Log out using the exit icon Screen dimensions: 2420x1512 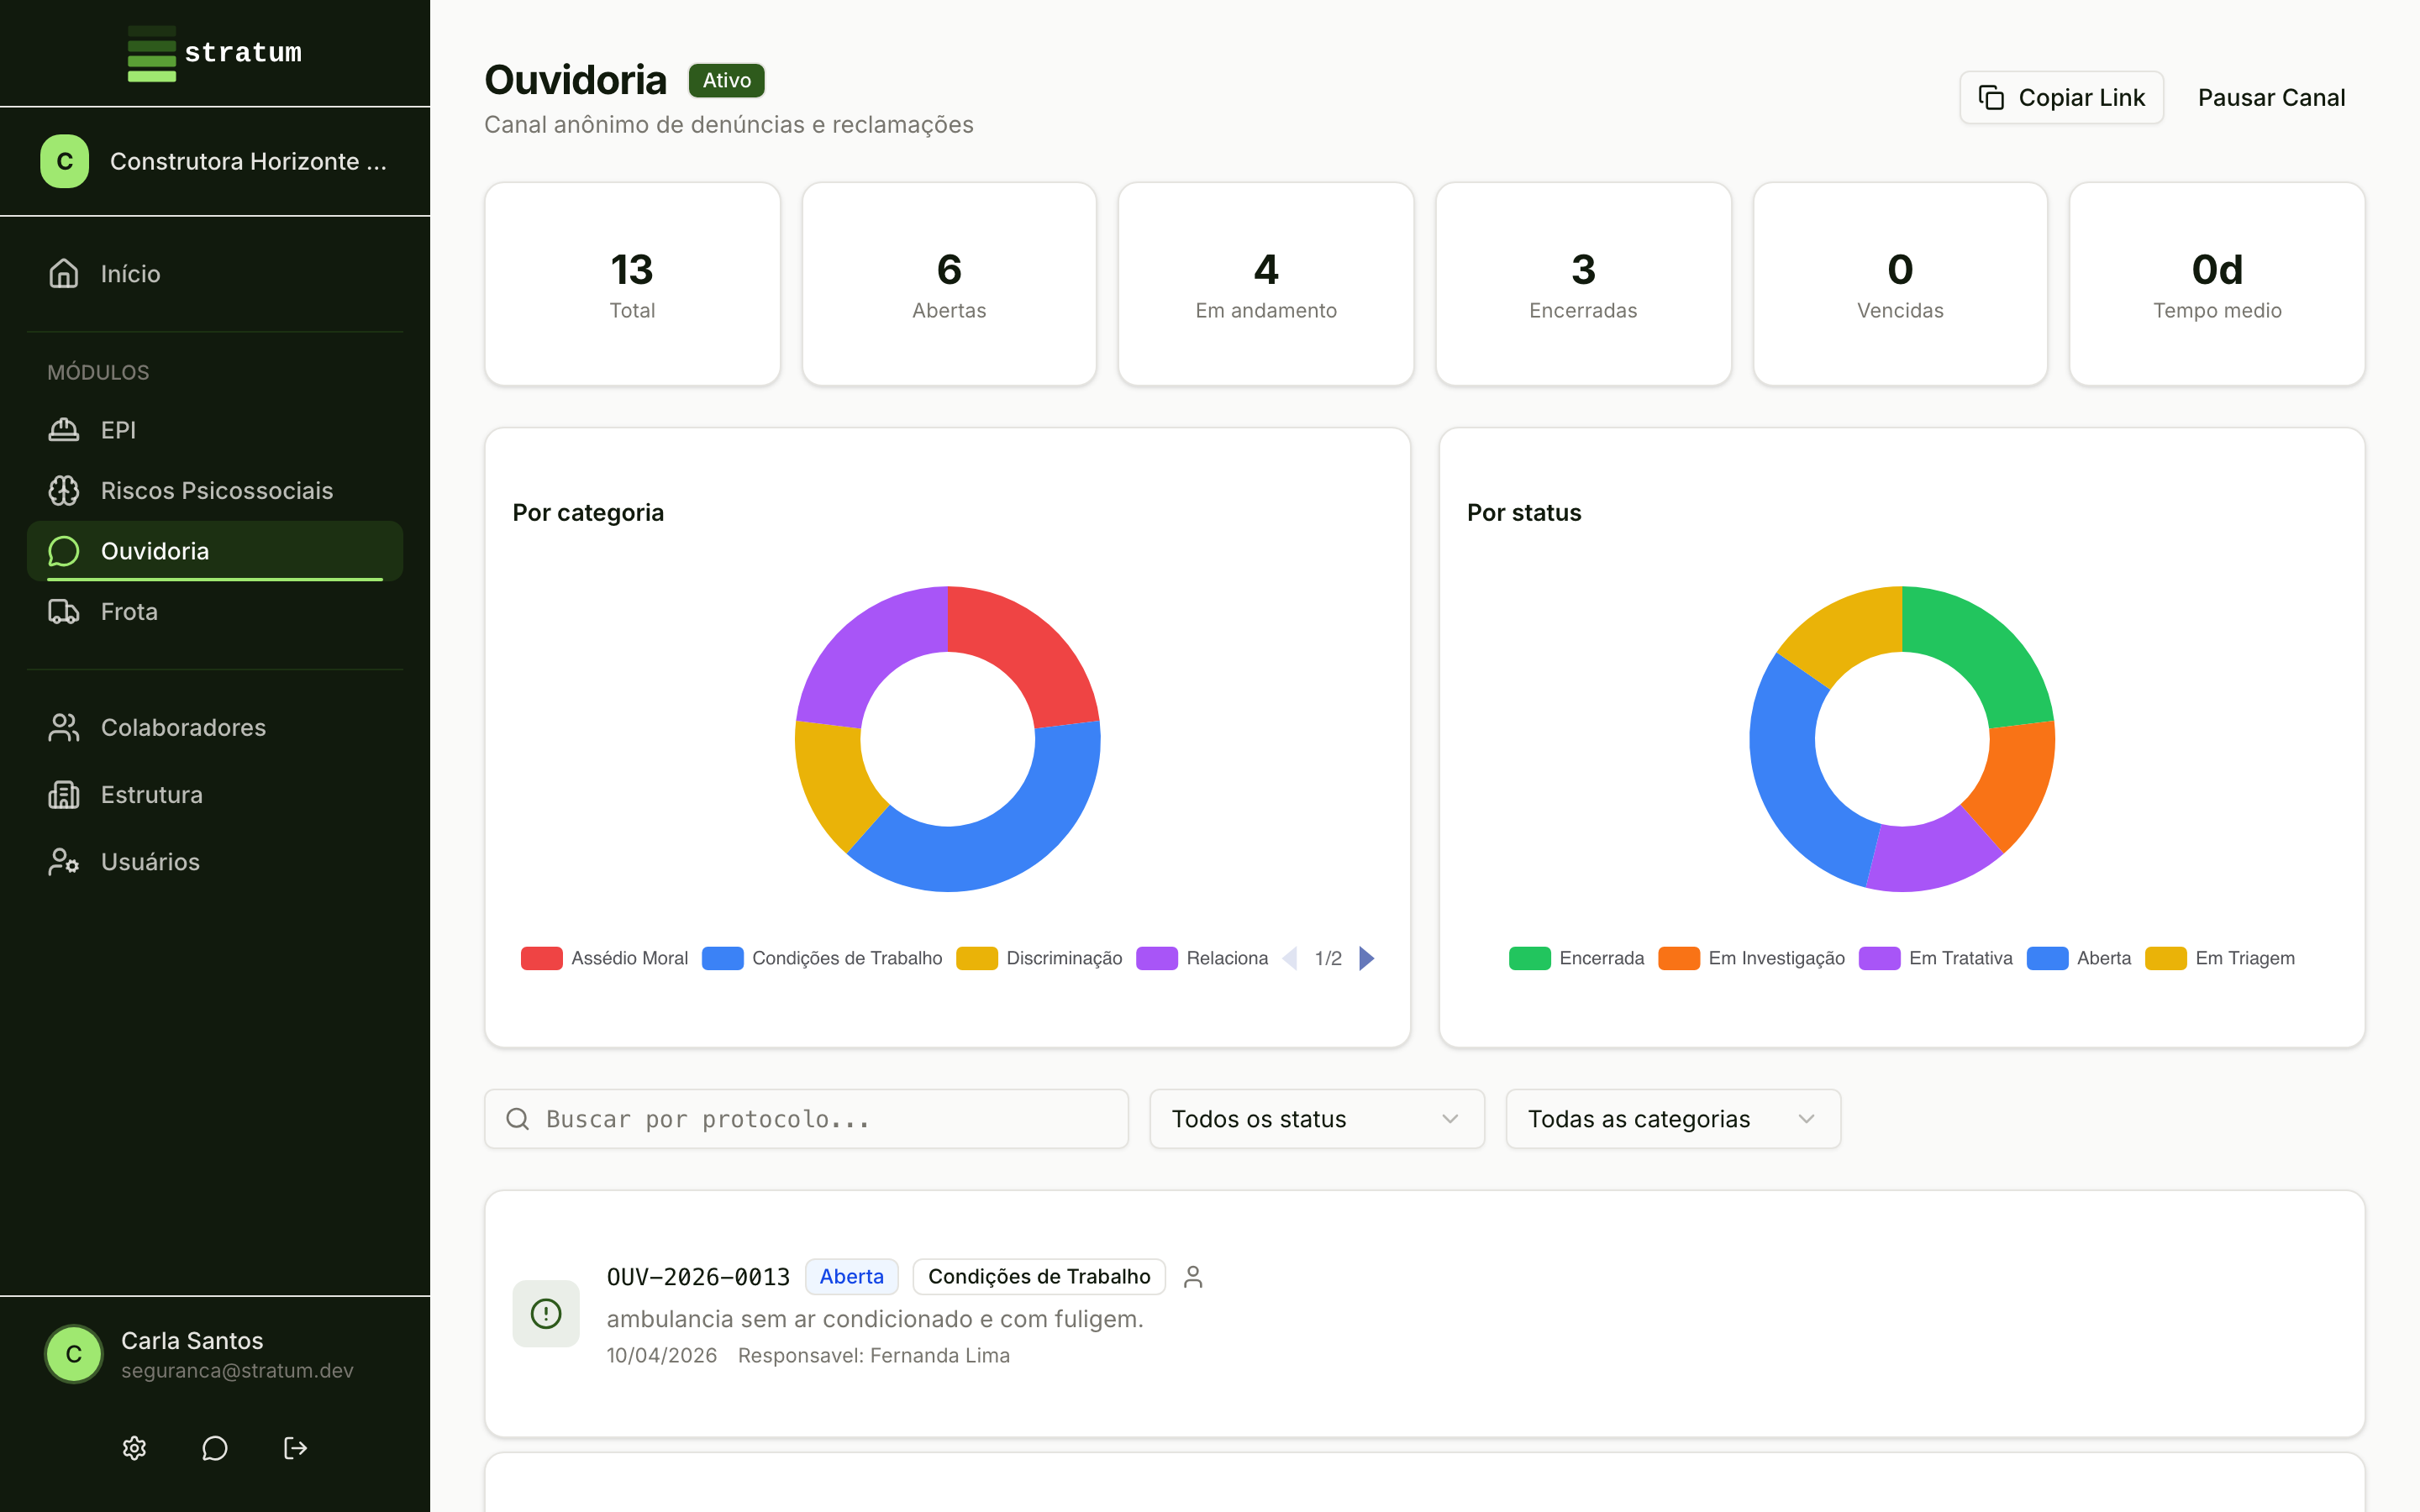pyautogui.click(x=295, y=1447)
